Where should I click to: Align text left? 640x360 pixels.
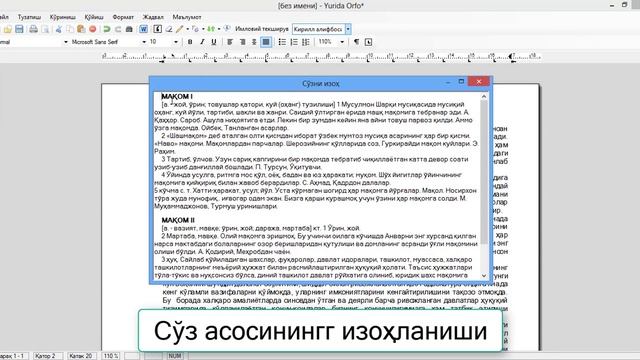coord(230,42)
